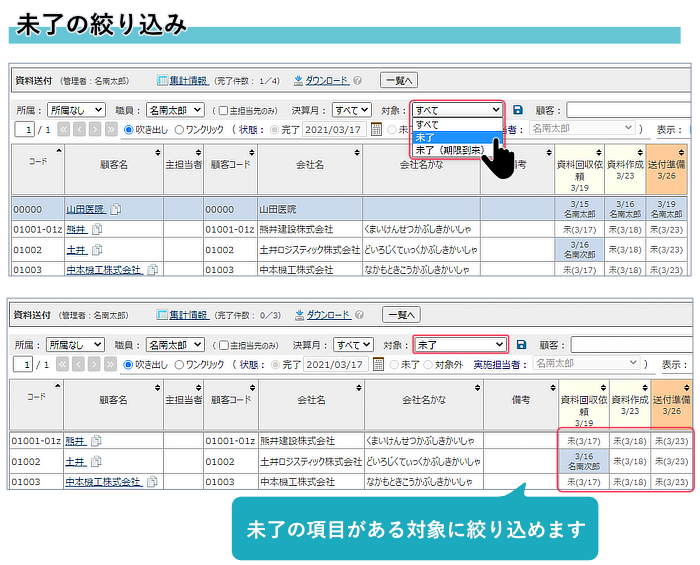Open the 所属 dropdown in the lower panel
Screen dimensions: 700x565
pos(75,344)
